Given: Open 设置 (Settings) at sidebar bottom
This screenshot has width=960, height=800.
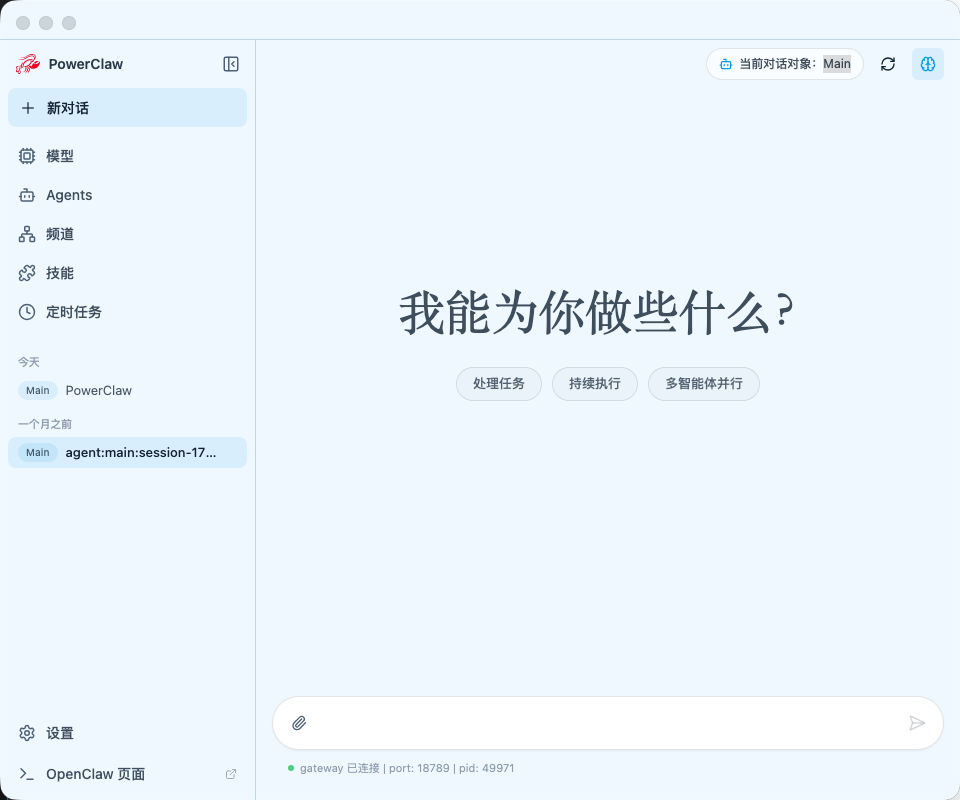Looking at the screenshot, I should 59,733.
